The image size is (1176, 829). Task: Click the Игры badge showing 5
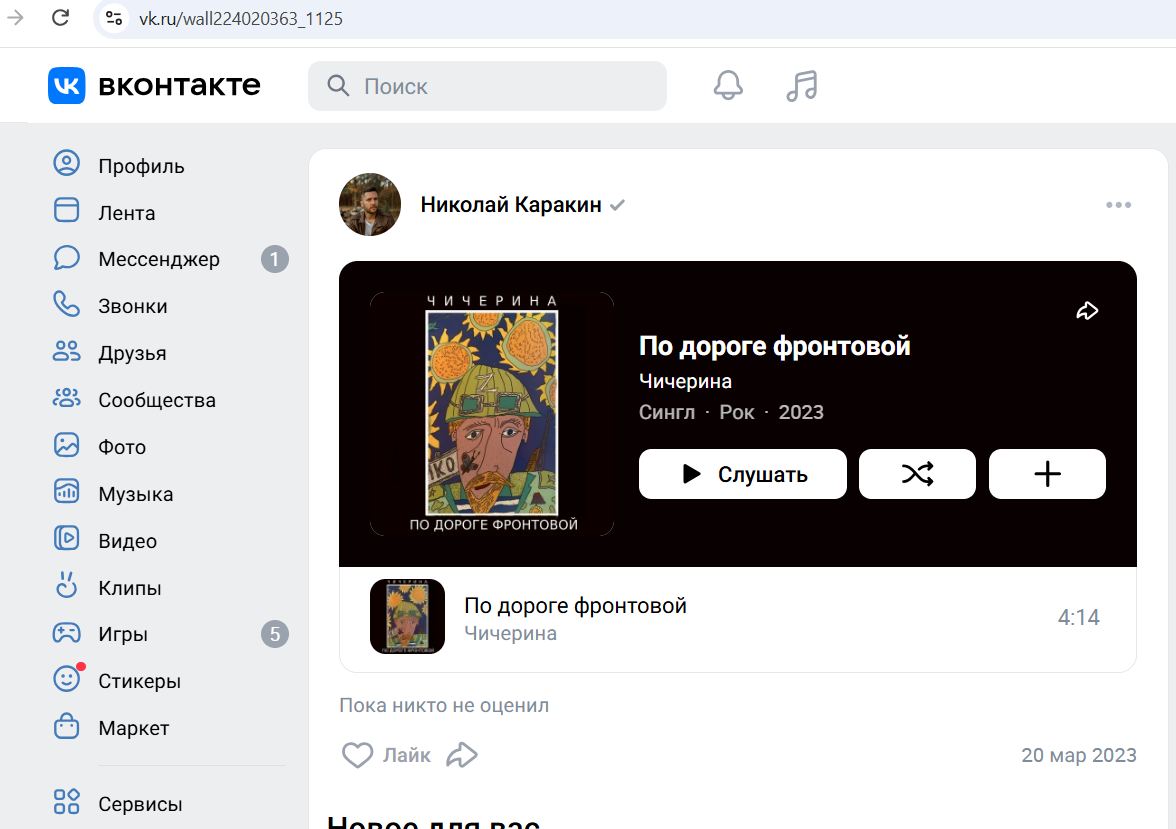(x=274, y=634)
